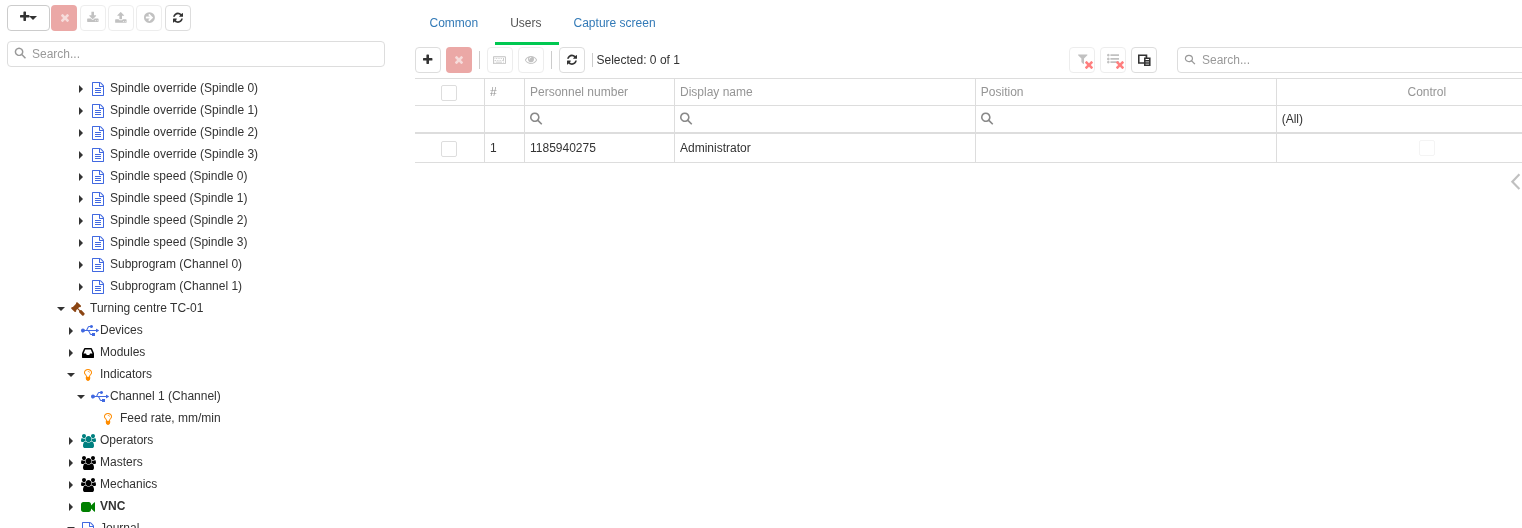Click the red delete user button
This screenshot has width=1522, height=528.
(x=459, y=60)
